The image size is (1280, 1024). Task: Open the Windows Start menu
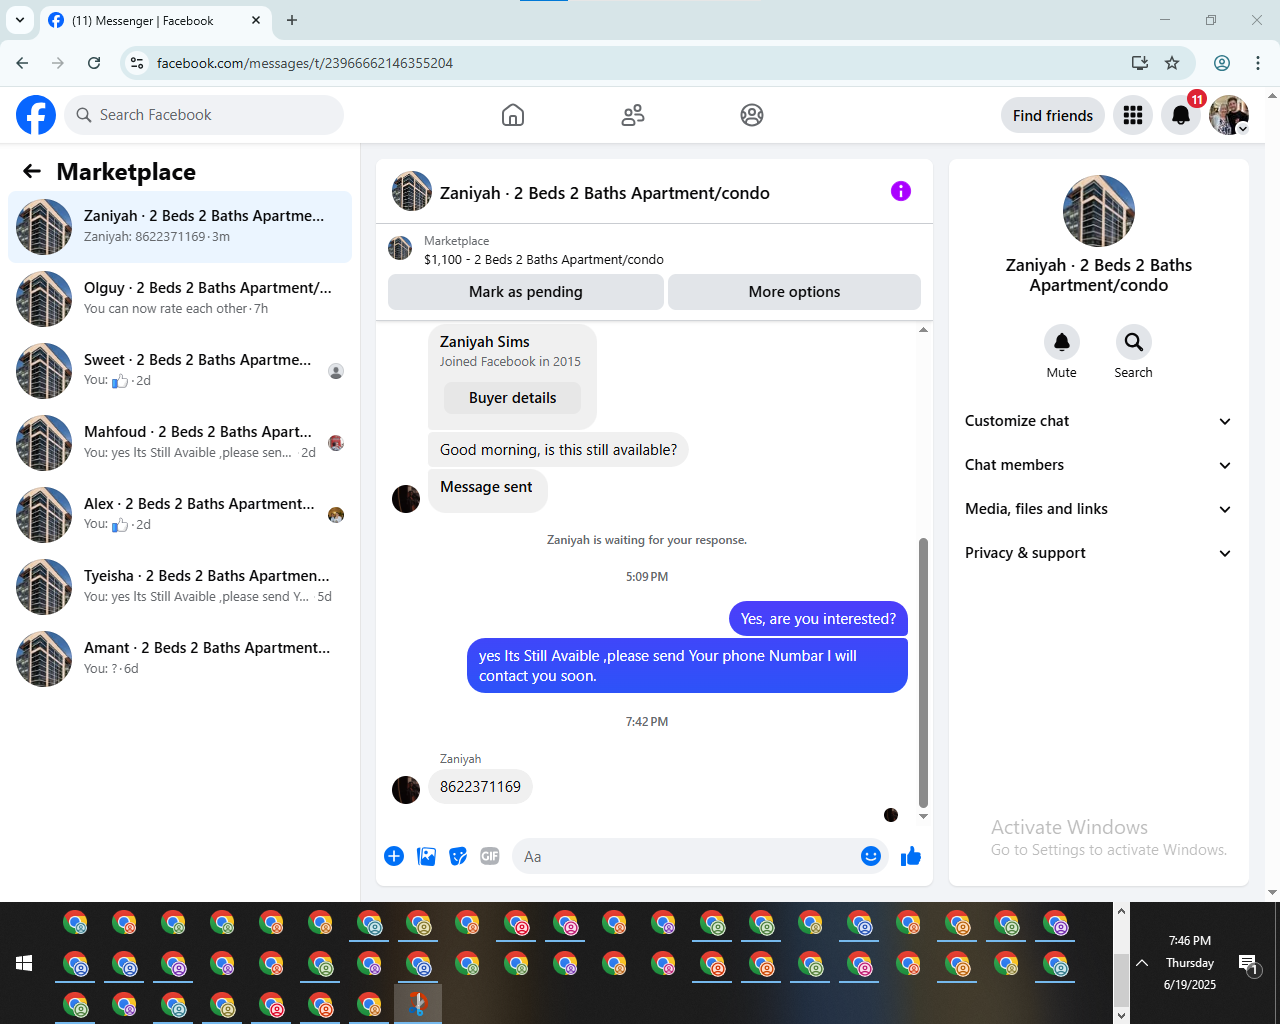pyautogui.click(x=24, y=963)
